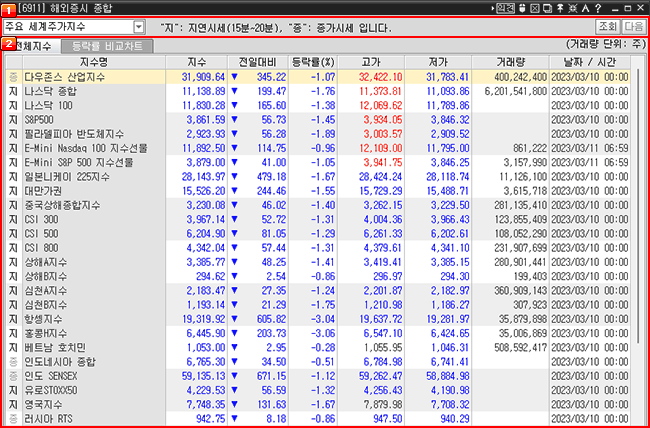Click the 일괄 button in the title bar
Image resolution: width=650 pixels, height=428 pixels.
click(505, 8)
